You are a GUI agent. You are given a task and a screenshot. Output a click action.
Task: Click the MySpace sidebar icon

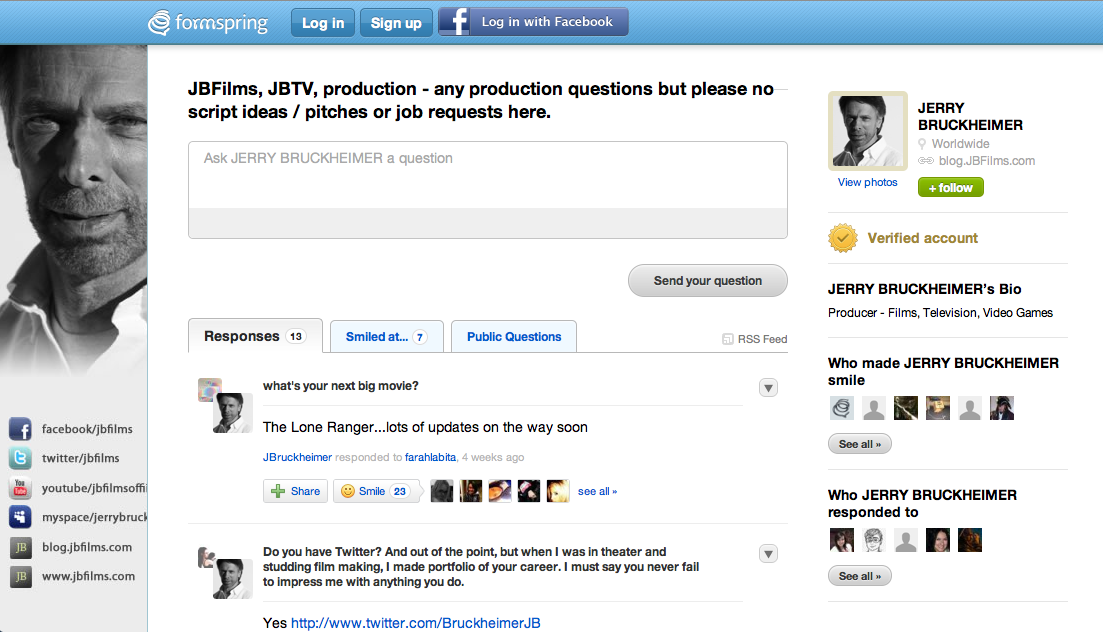pyautogui.click(x=20, y=517)
